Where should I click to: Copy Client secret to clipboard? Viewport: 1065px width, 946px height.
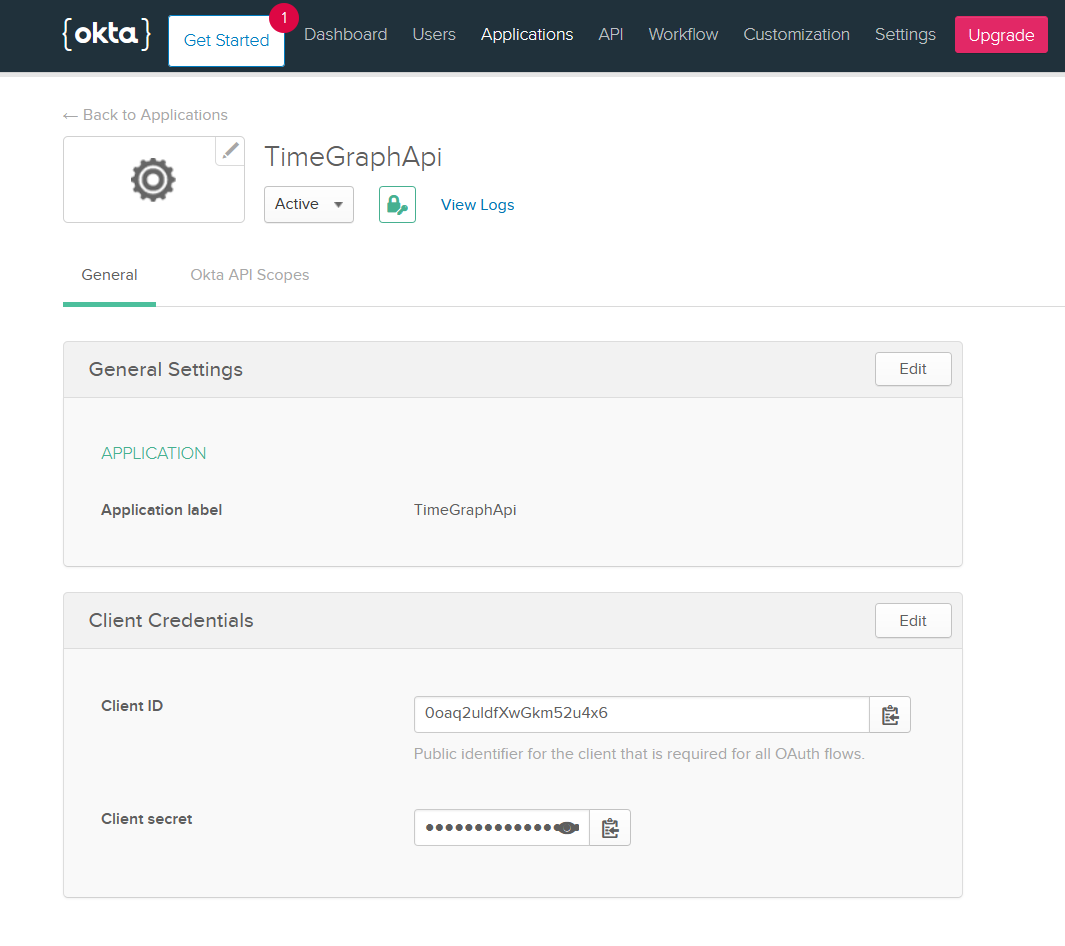[x=610, y=828]
